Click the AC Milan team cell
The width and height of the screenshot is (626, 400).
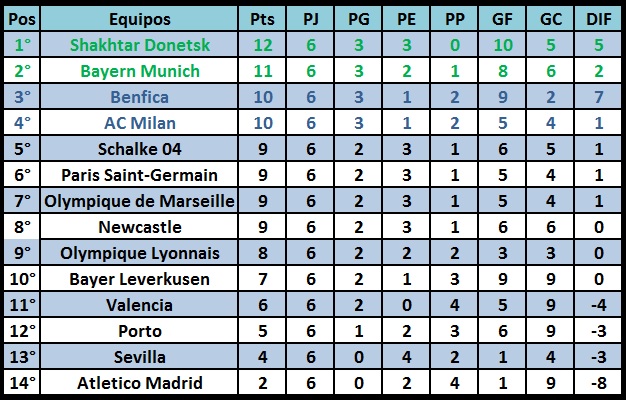coord(139,123)
